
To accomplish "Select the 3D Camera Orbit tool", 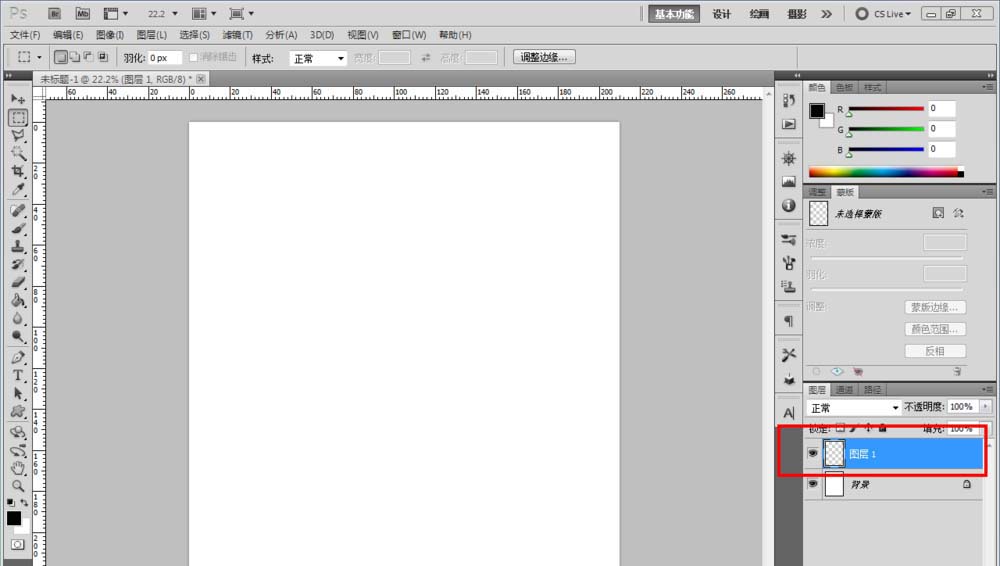I will click(18, 451).
